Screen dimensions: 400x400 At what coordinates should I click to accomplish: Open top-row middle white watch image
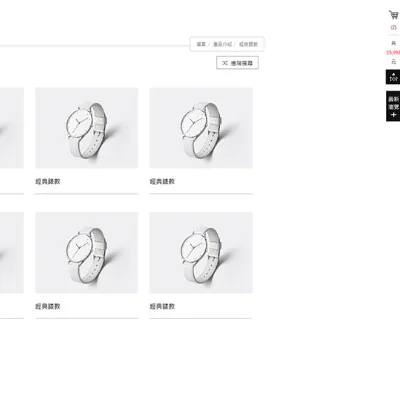87,128
